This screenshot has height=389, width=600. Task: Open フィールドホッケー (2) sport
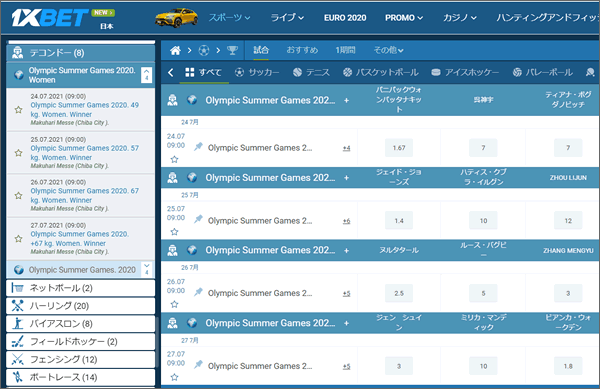click(81, 341)
